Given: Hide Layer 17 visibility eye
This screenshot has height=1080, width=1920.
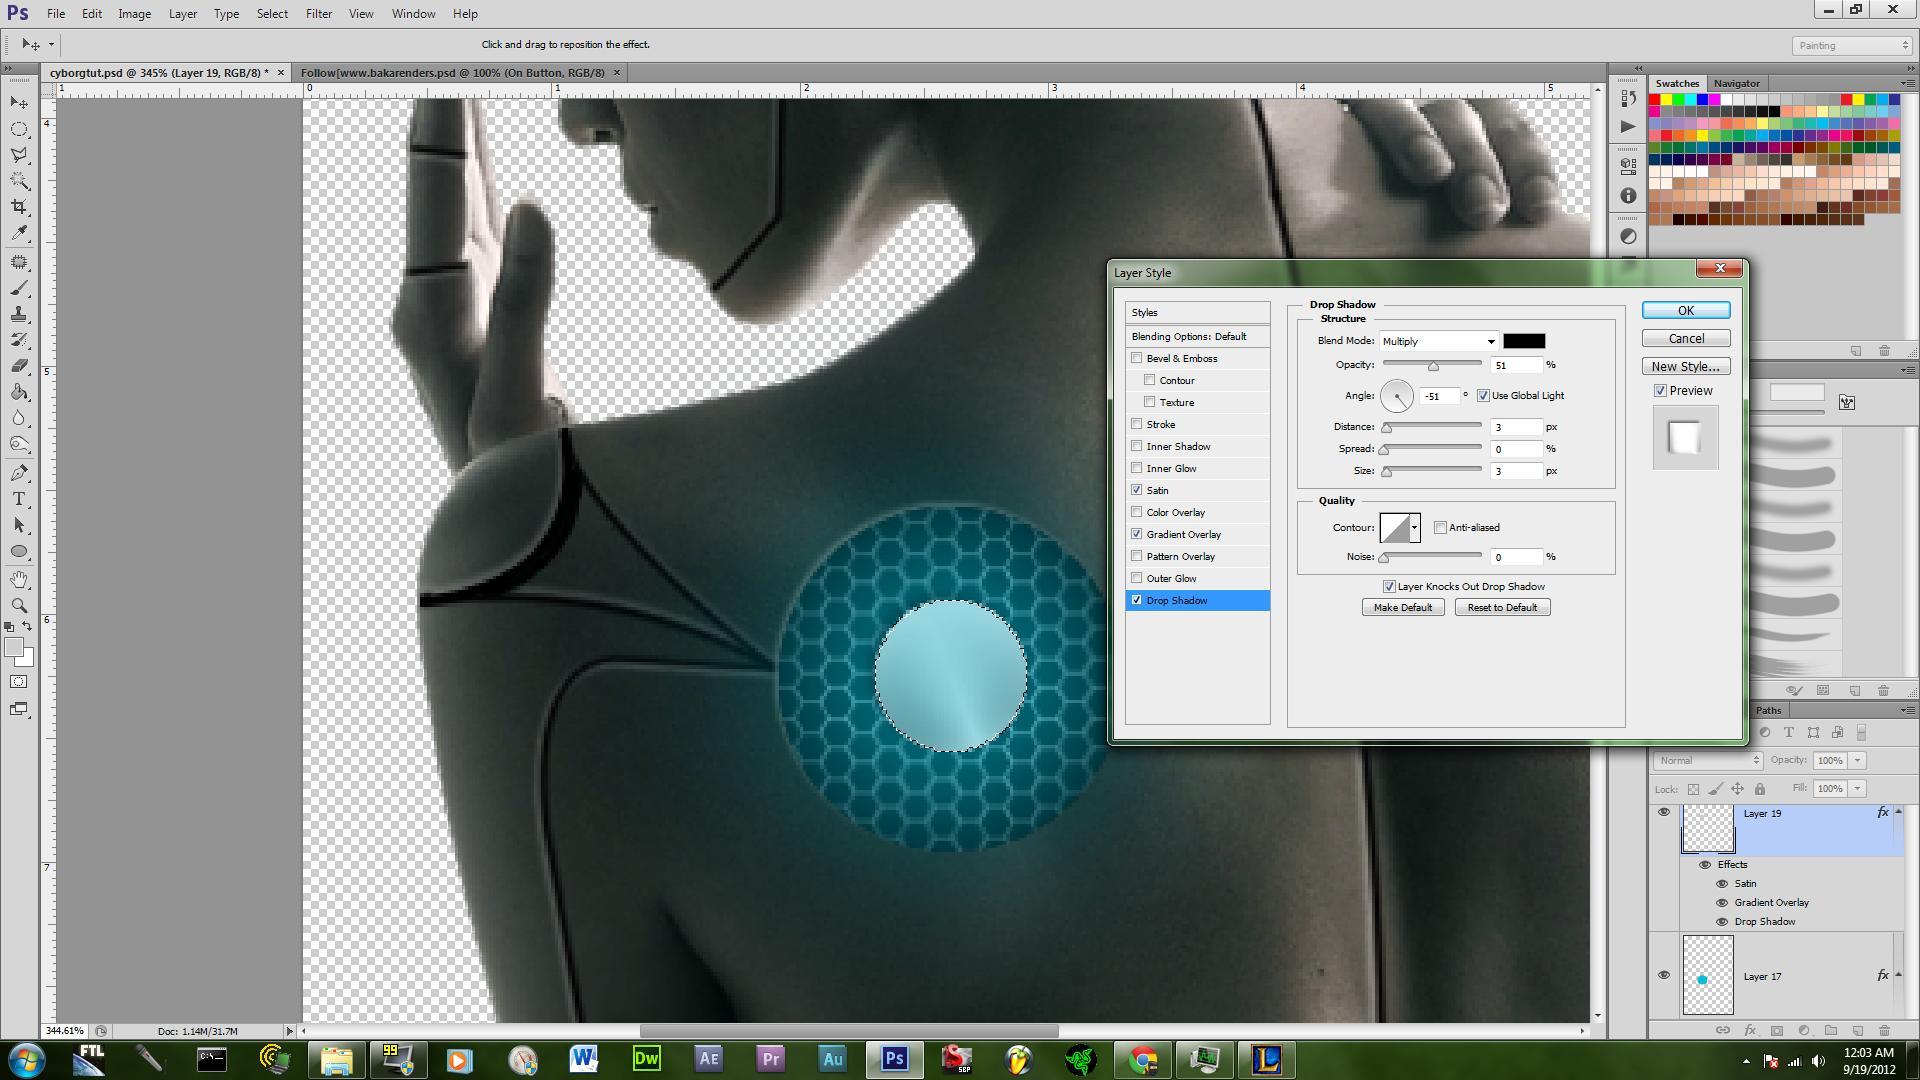Looking at the screenshot, I should click(x=1664, y=976).
